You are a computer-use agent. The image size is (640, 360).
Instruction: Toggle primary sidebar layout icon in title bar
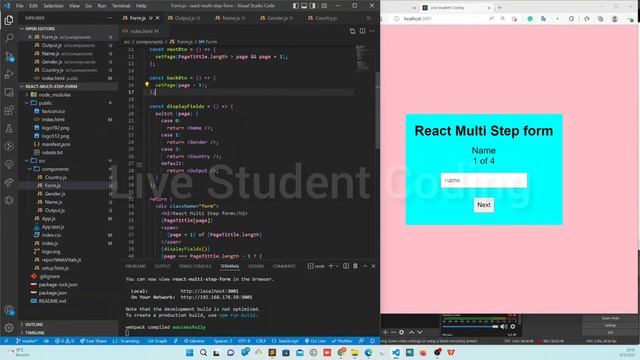click(296, 6)
